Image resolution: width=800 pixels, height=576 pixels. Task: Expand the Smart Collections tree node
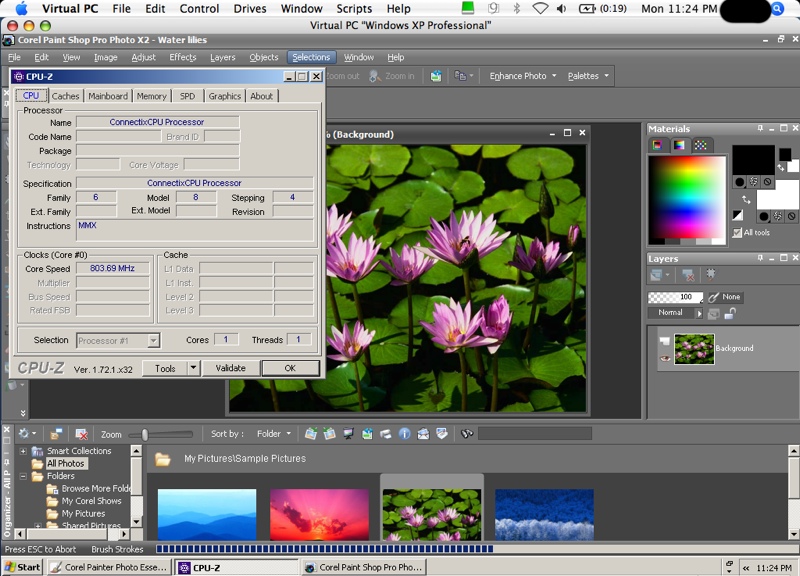click(24, 451)
